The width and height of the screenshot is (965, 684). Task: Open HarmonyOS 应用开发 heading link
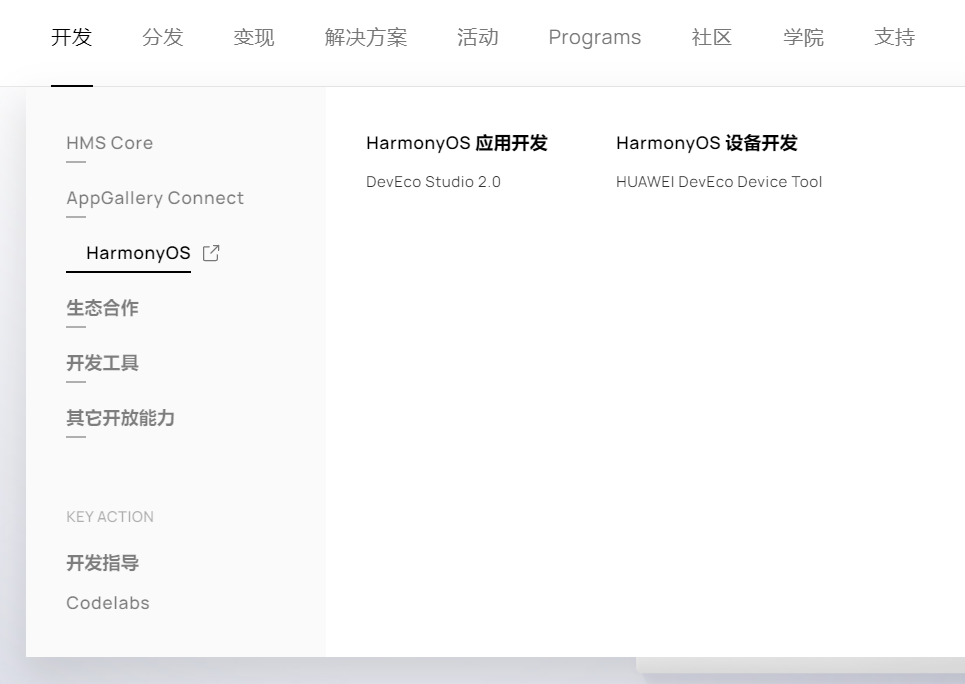pyautogui.click(x=457, y=143)
